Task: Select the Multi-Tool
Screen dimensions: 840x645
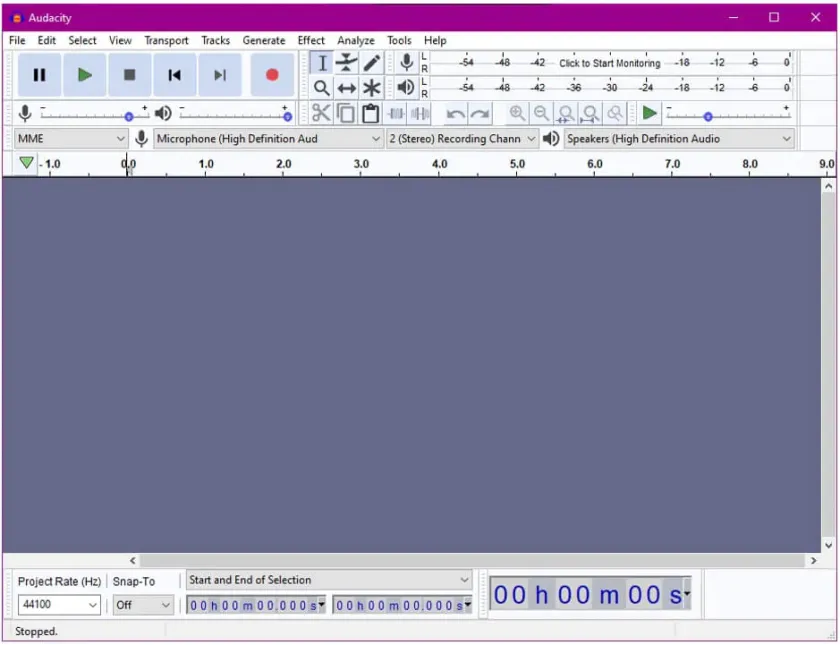Action: (x=372, y=87)
